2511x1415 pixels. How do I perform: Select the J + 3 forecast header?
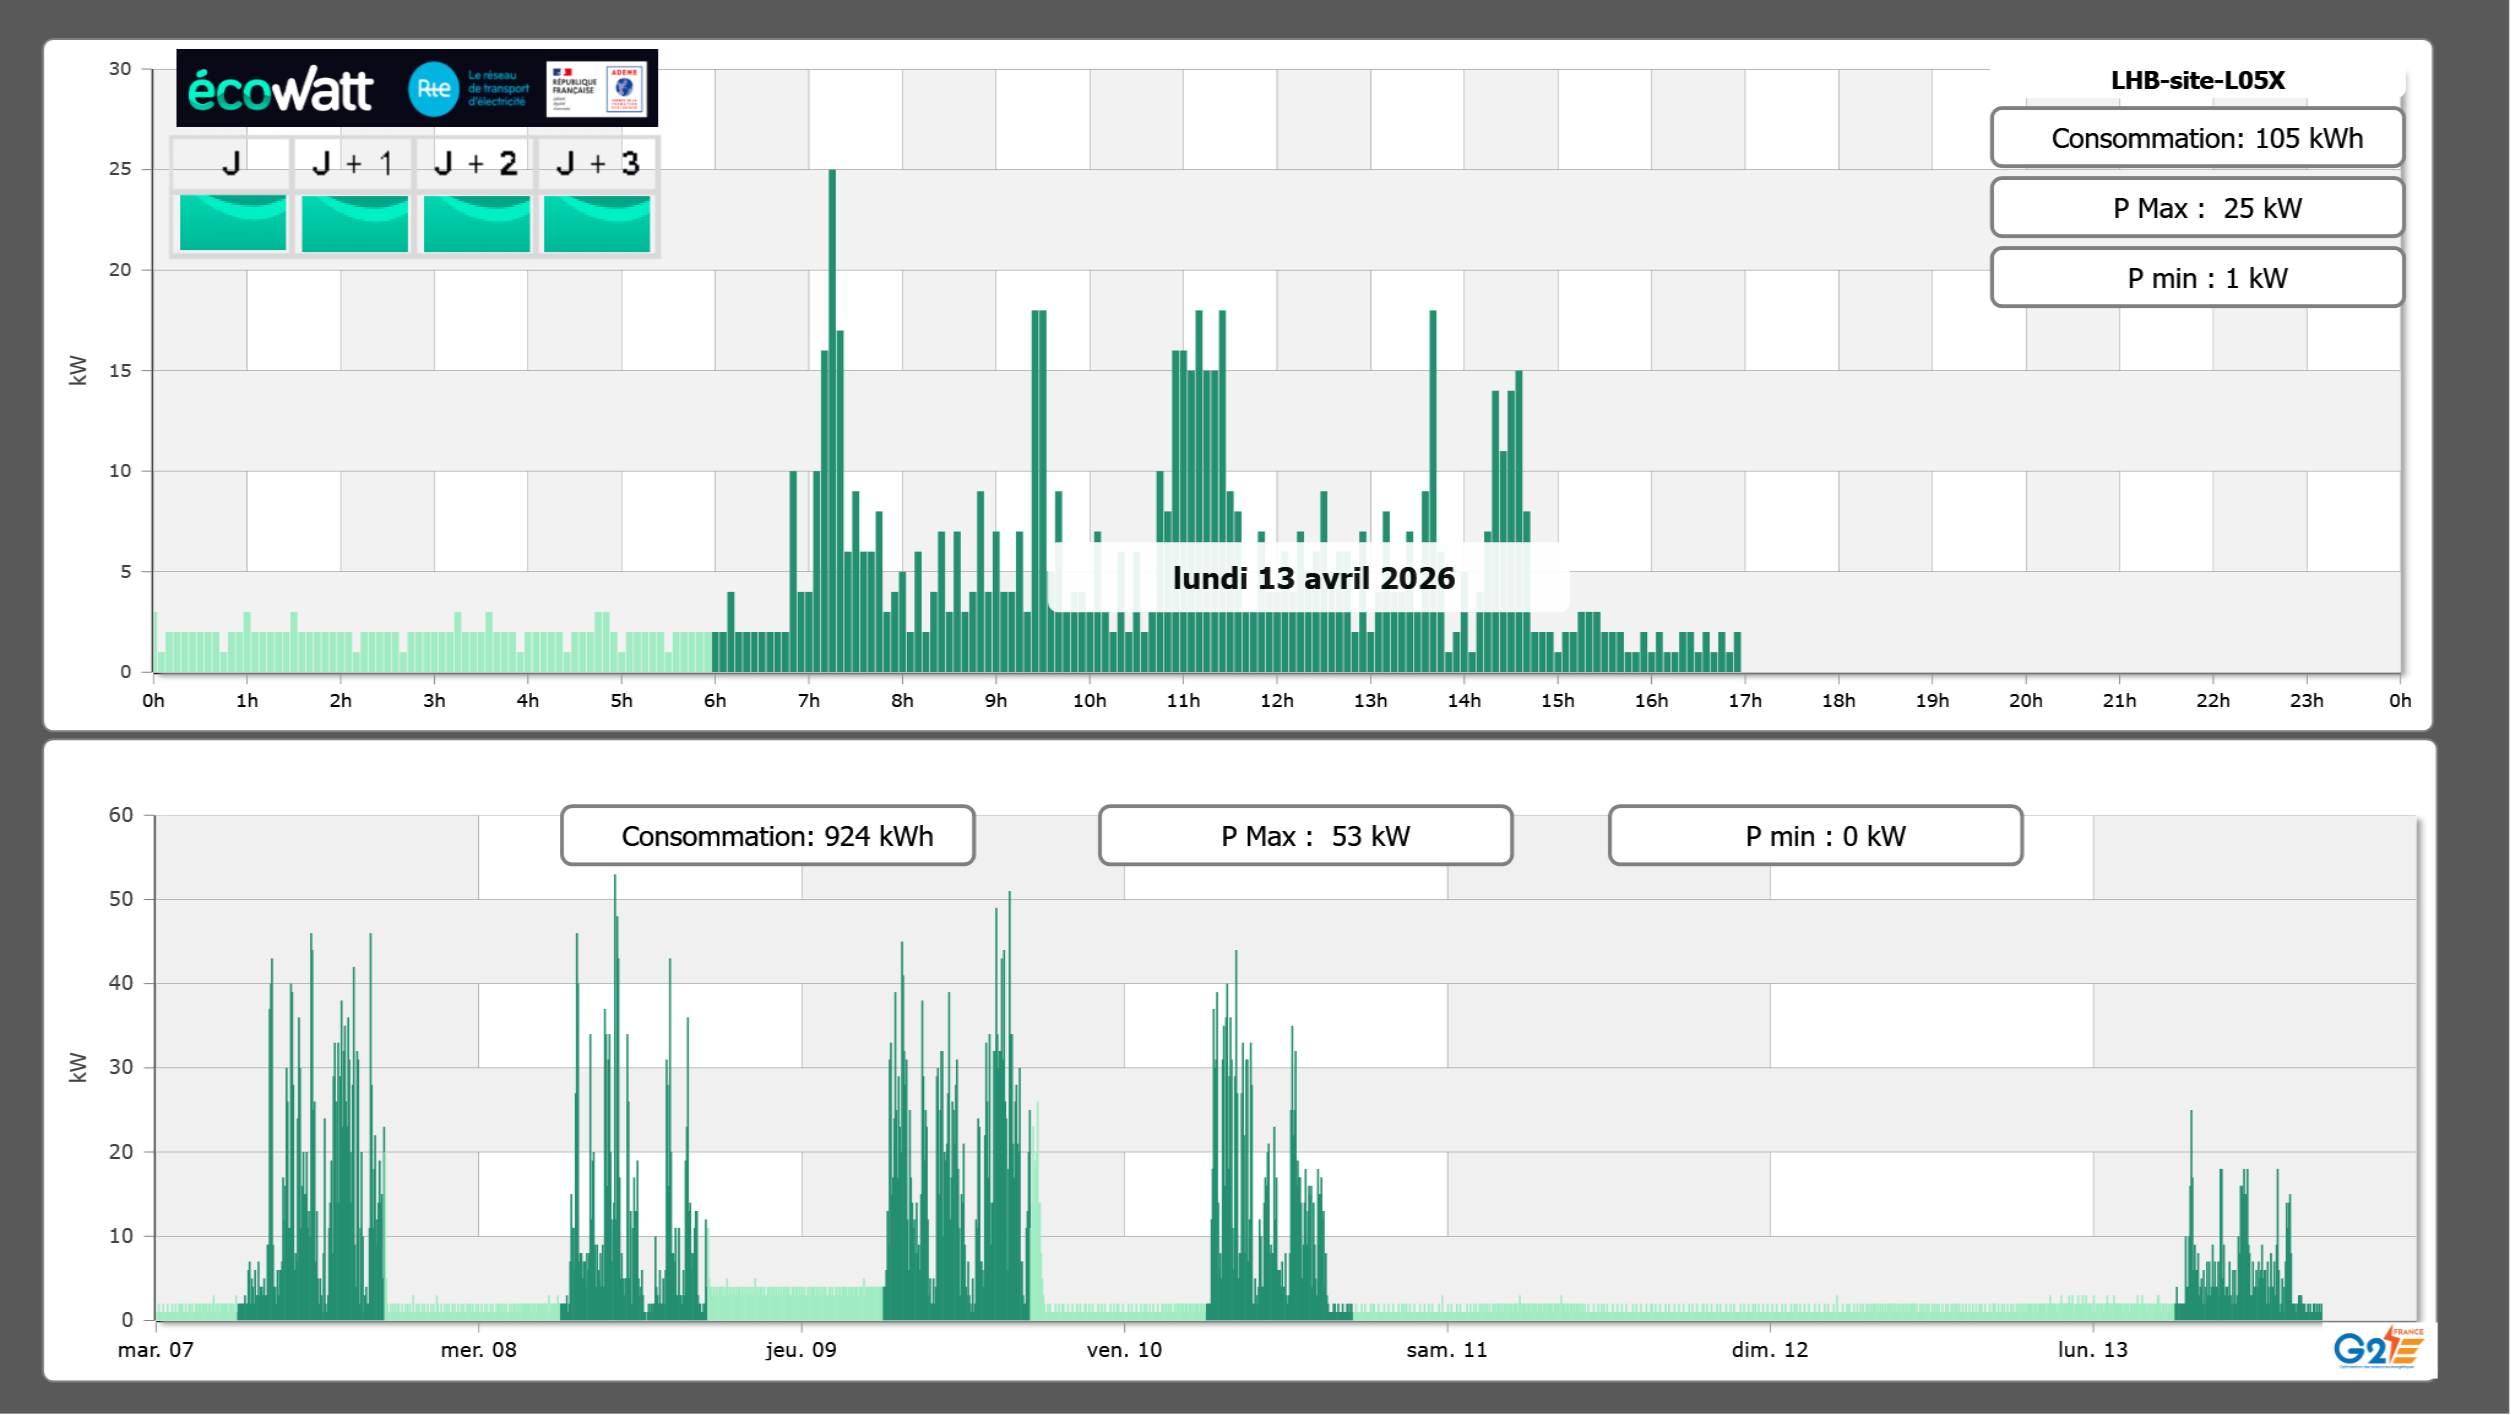(x=597, y=163)
